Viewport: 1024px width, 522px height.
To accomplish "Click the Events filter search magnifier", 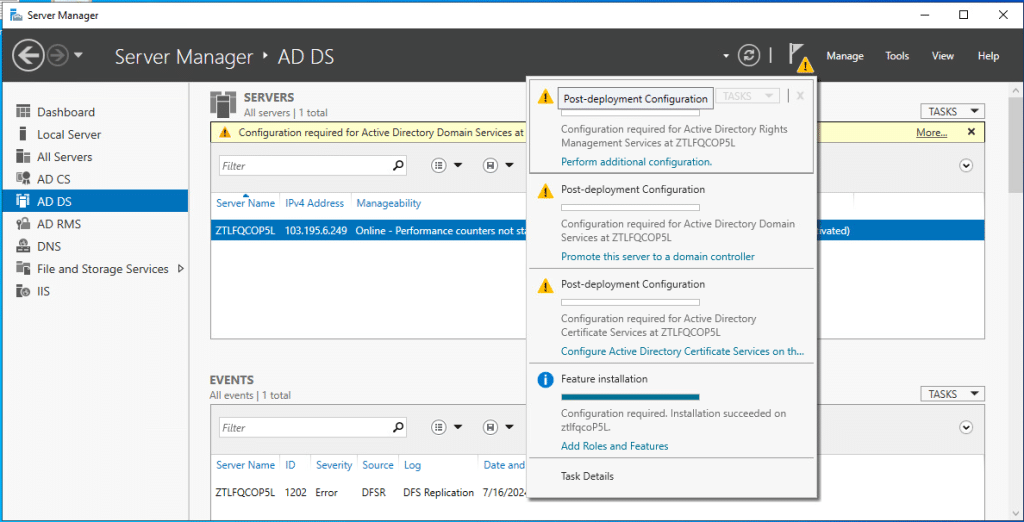I will [398, 428].
